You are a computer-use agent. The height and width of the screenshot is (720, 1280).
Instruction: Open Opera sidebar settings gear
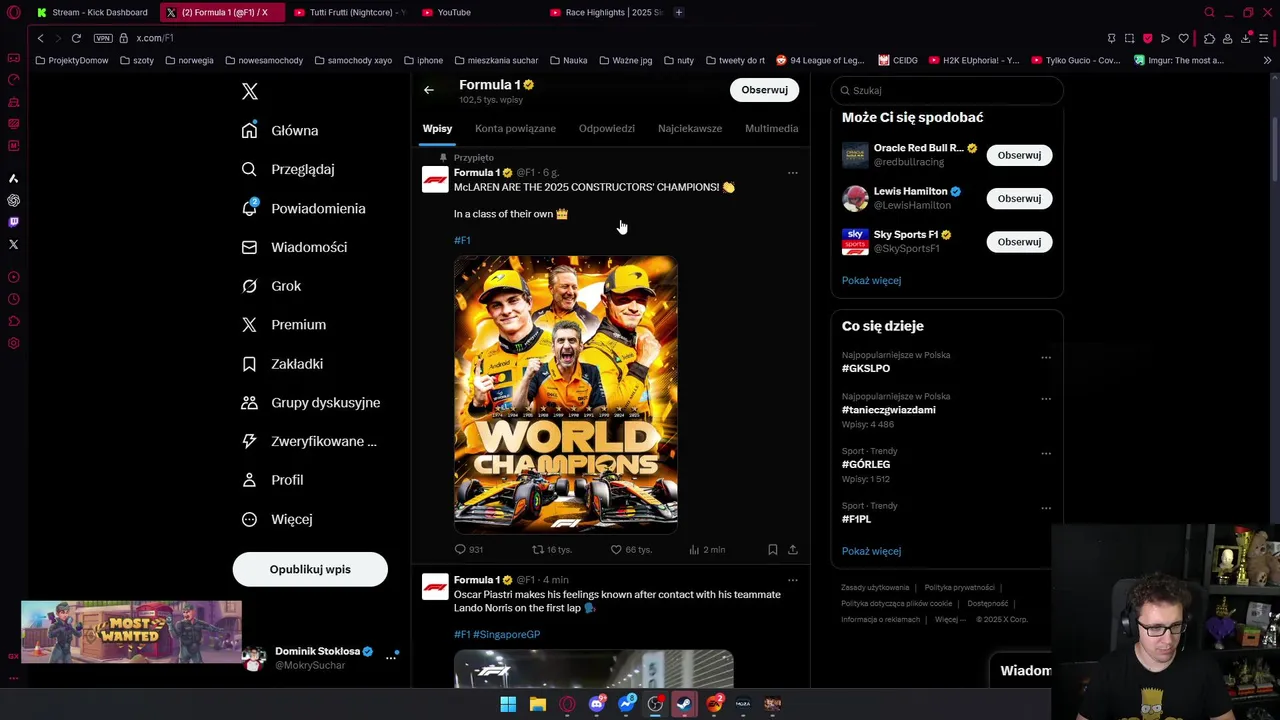(x=13, y=343)
